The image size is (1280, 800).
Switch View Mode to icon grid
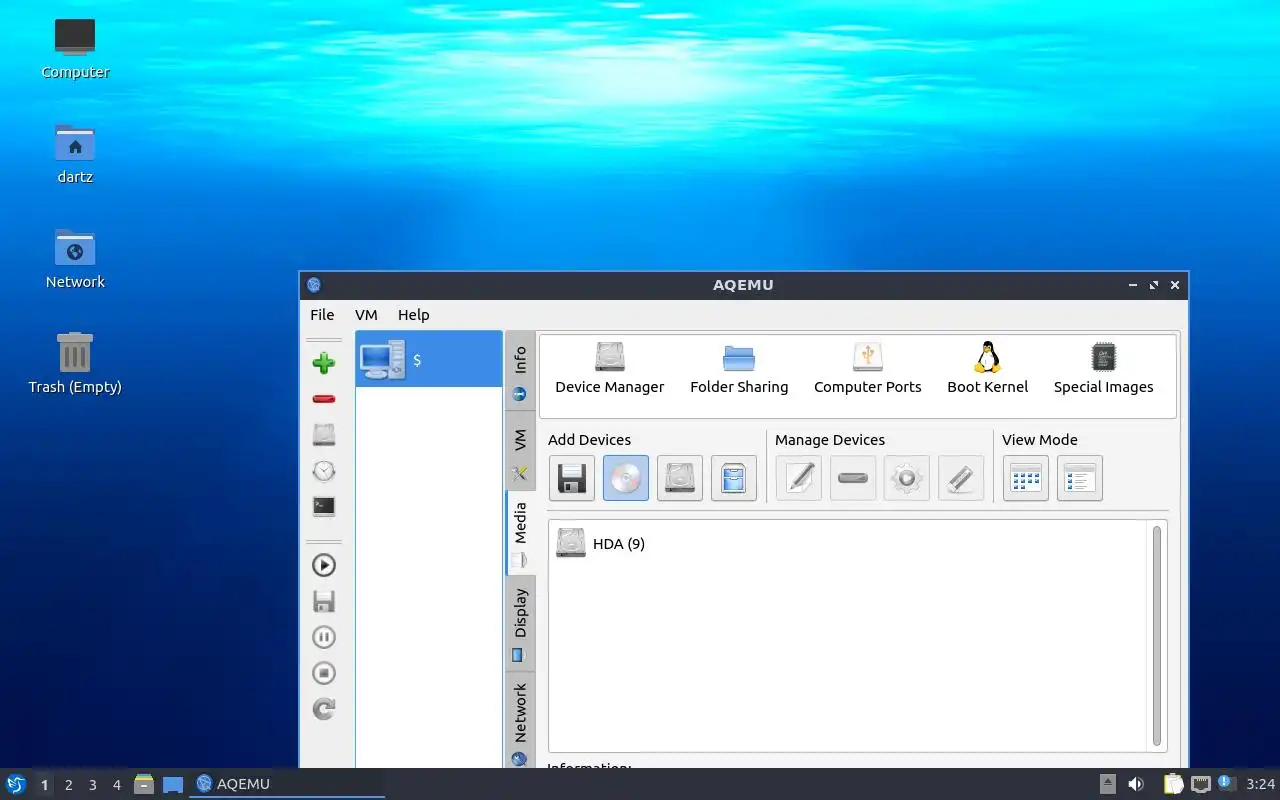[1026, 478]
